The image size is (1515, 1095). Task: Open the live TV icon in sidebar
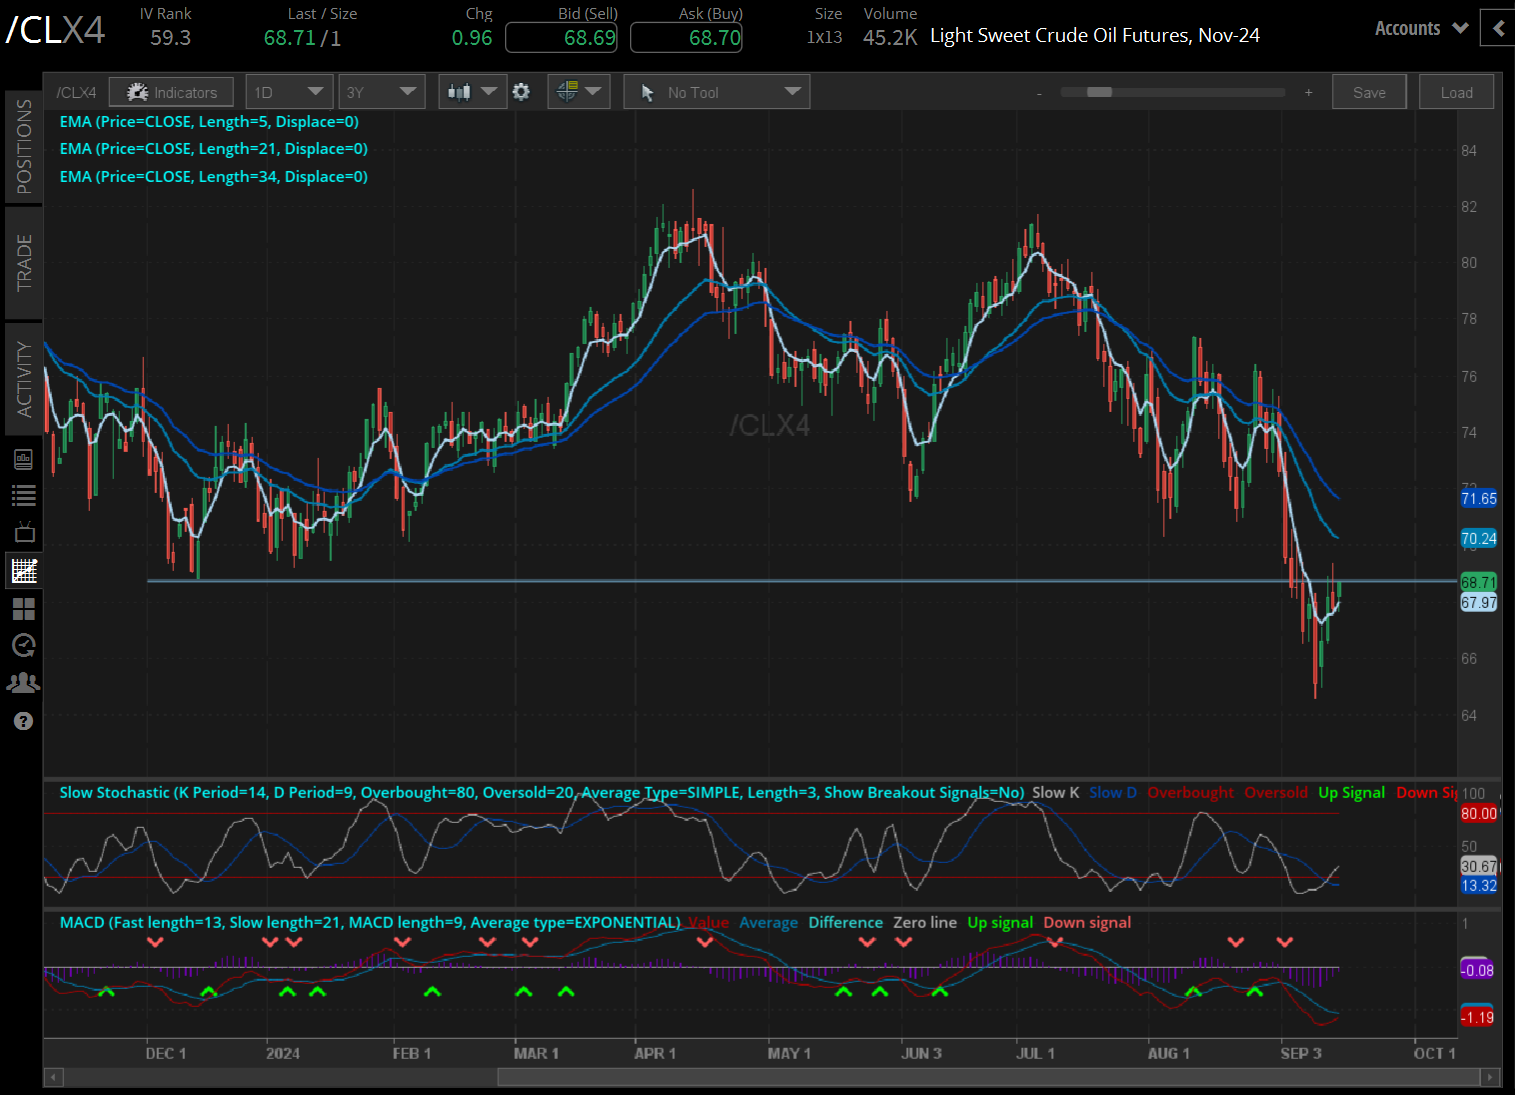[x=23, y=531]
